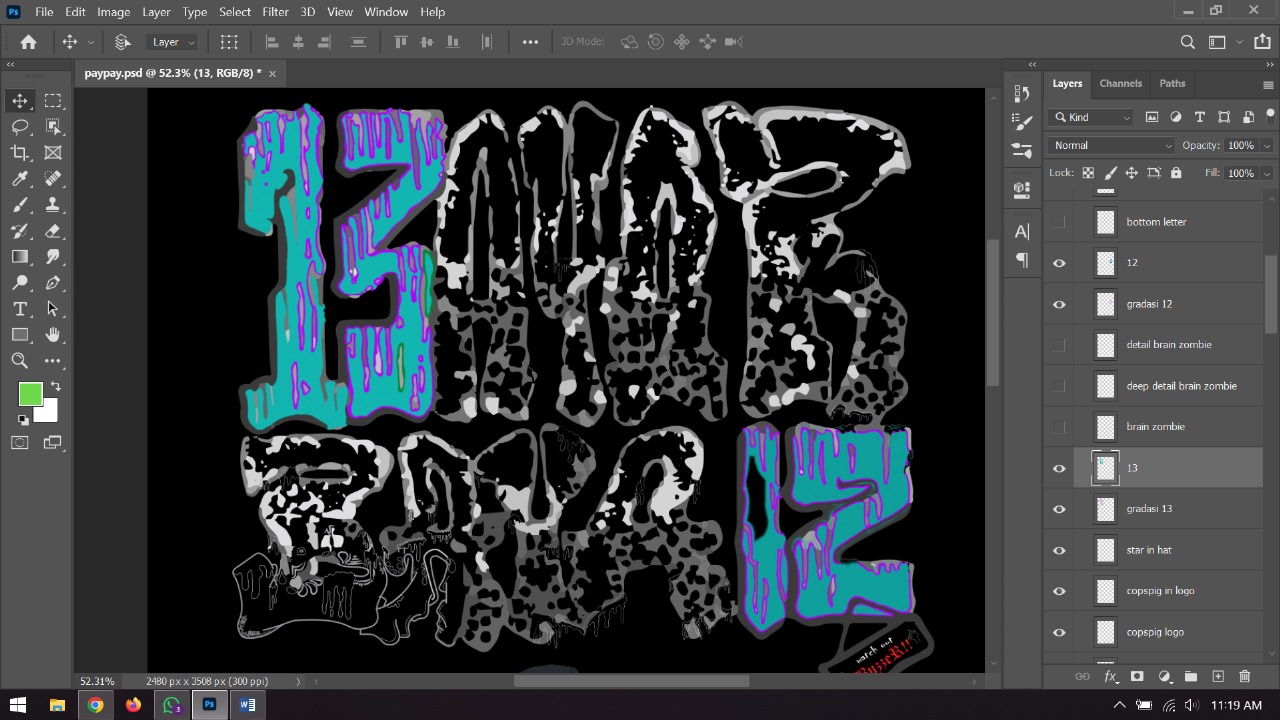Toggle Quick Mask mode

(20, 443)
